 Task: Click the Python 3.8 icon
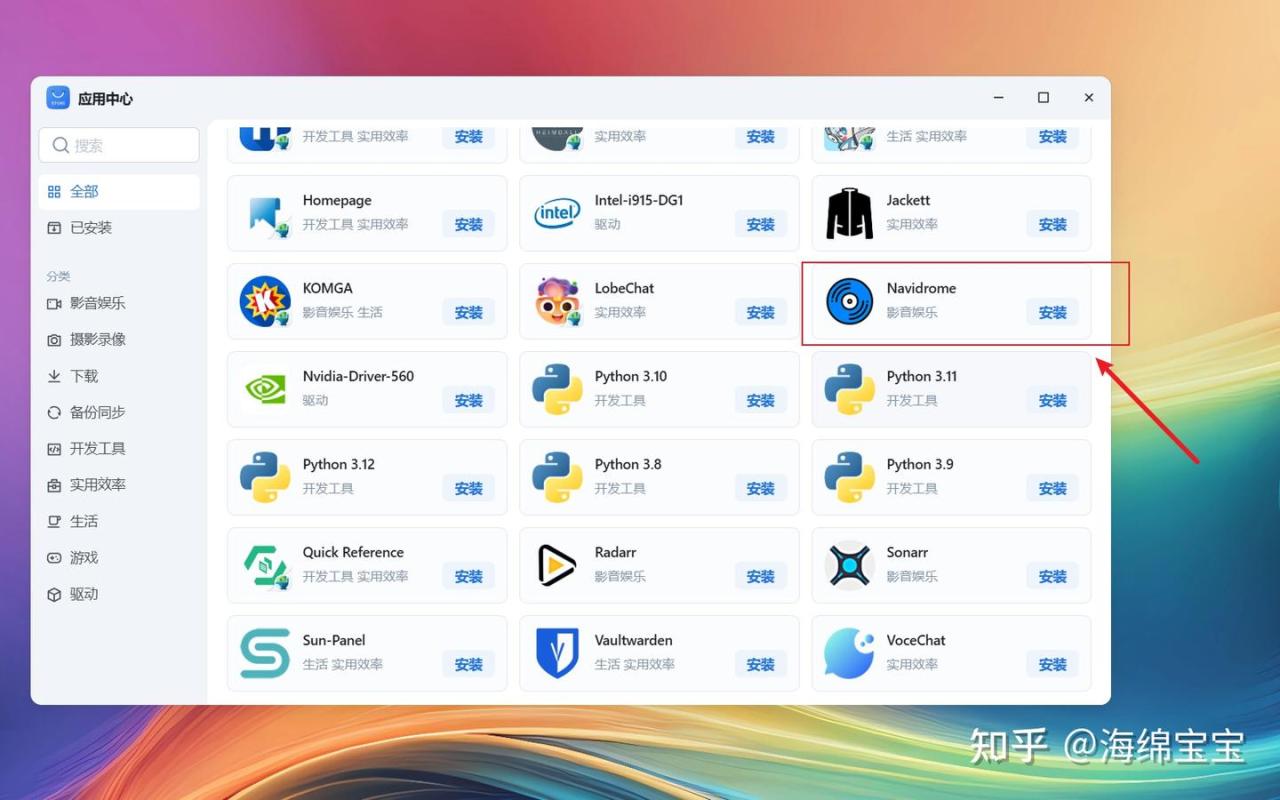tap(557, 477)
